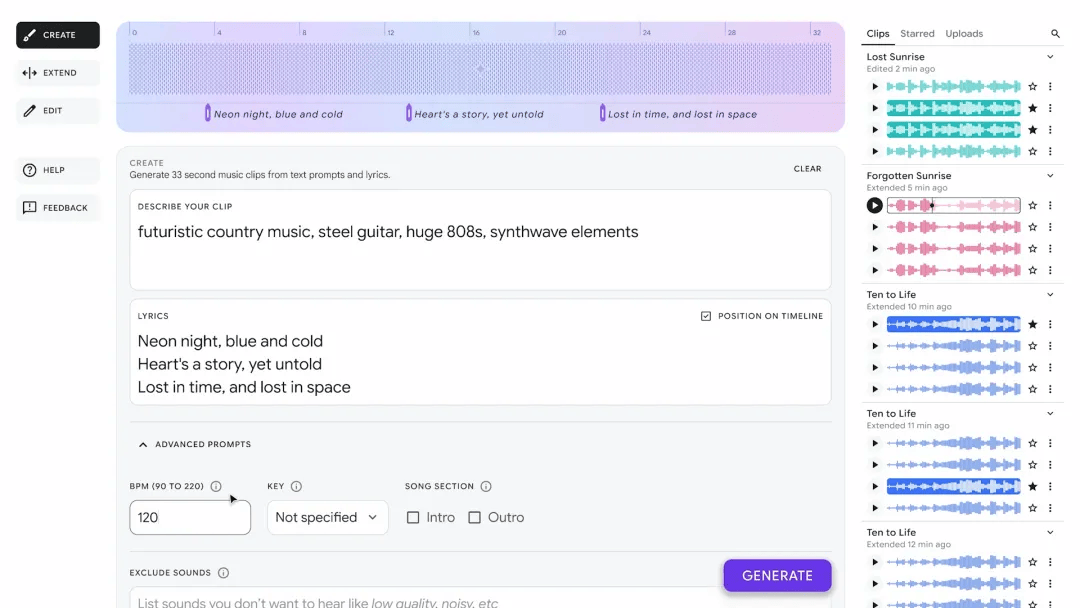Open the Key dropdown

[327, 517]
